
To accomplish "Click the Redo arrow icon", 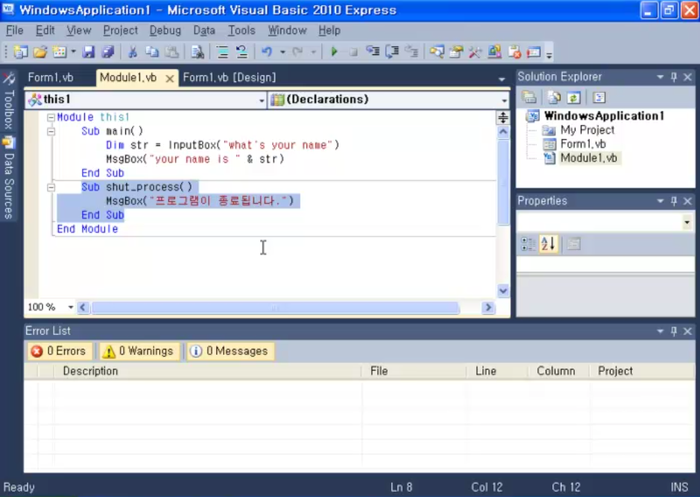I will coord(297,52).
